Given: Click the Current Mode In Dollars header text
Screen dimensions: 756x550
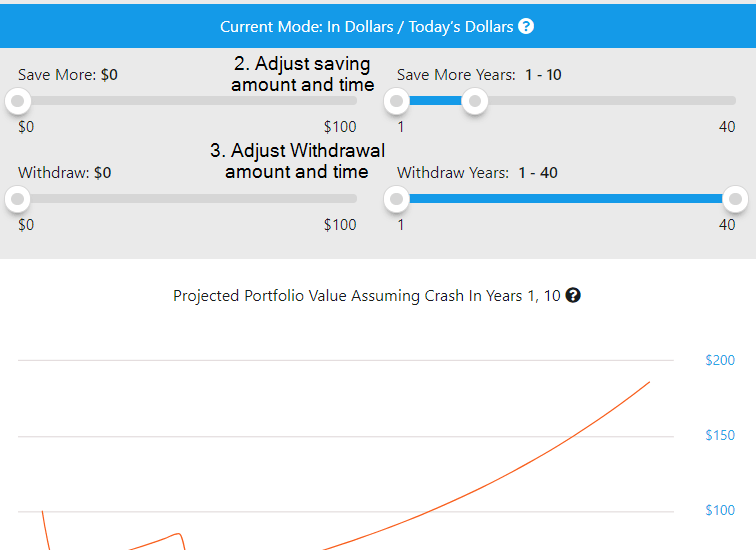Looking at the screenshot, I should [x=366, y=27].
